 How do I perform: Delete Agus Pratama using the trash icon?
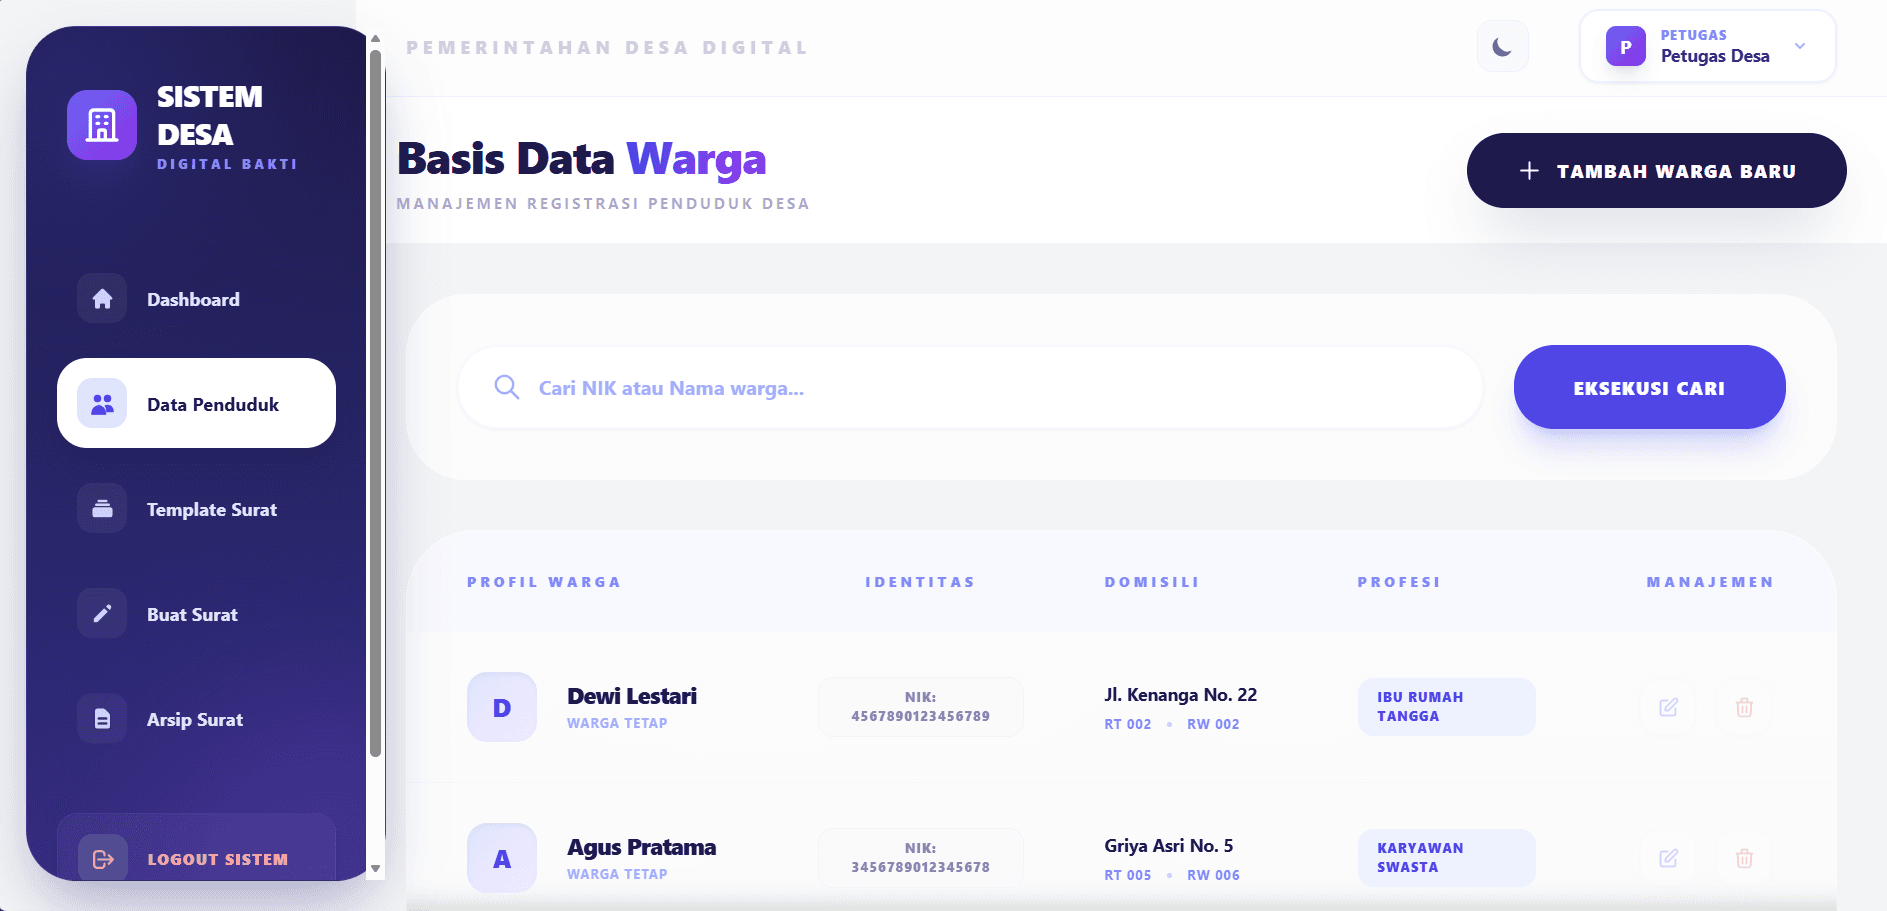(x=1744, y=858)
